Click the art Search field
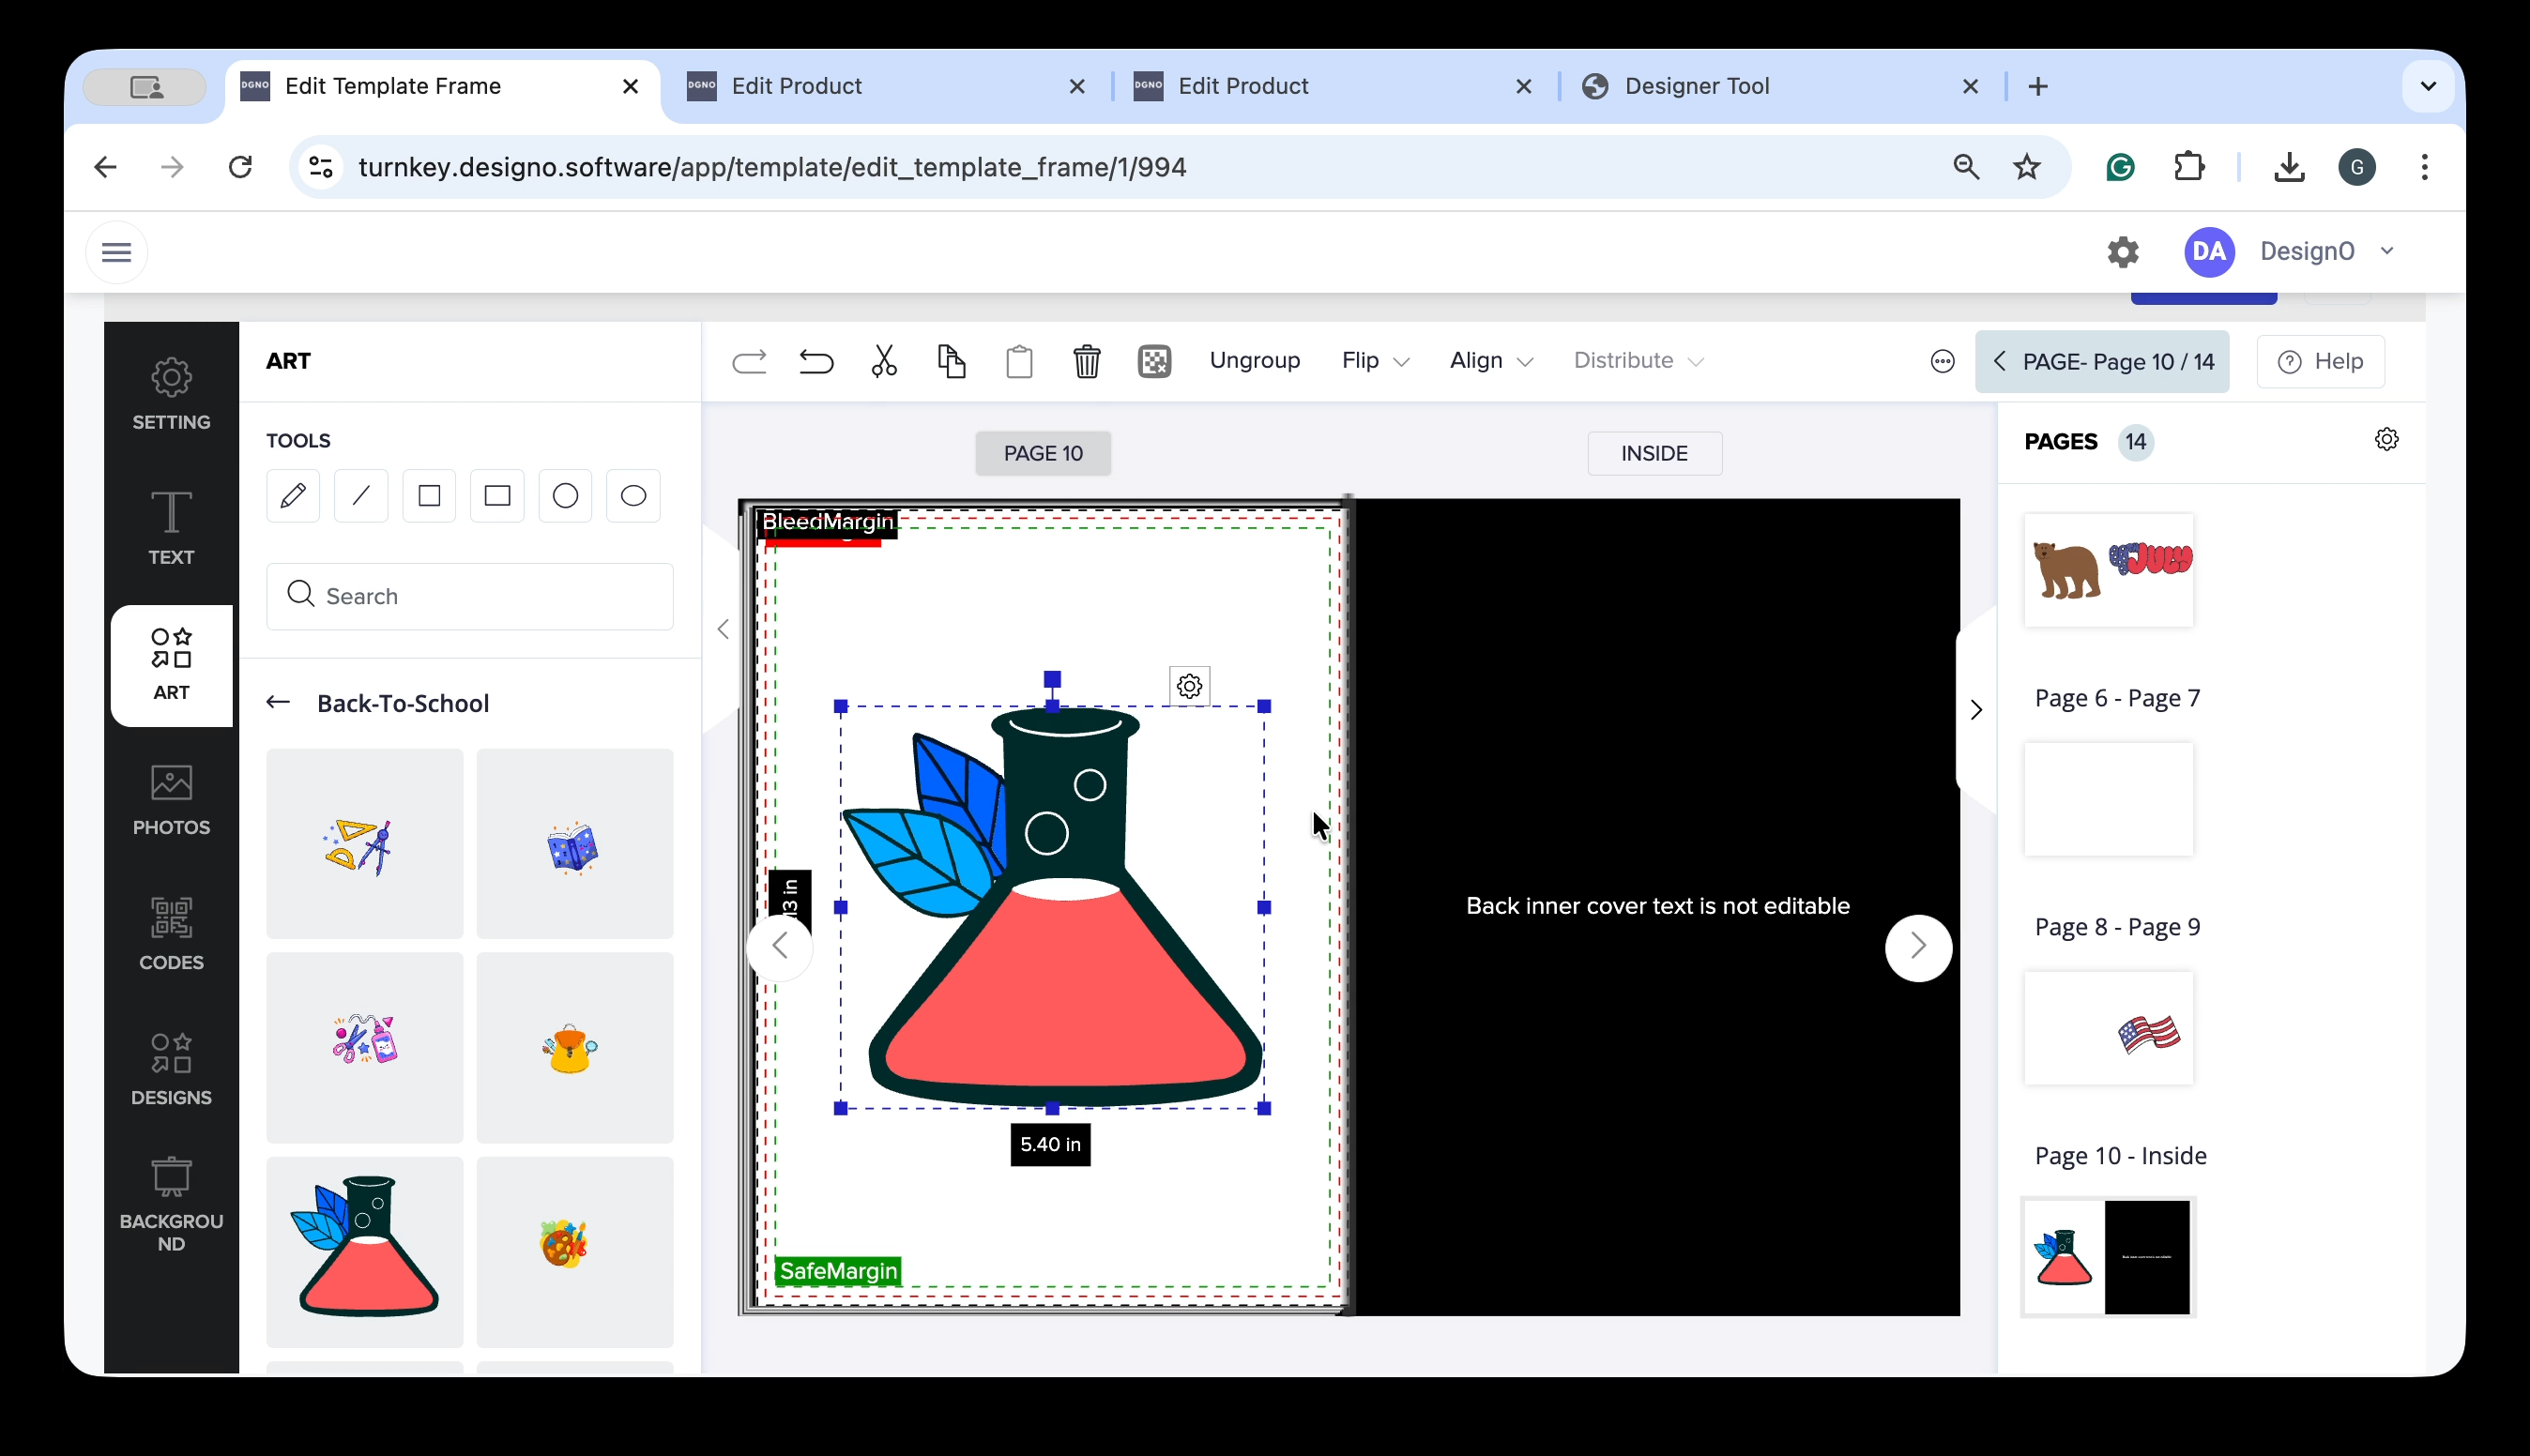2530x1456 pixels. click(x=470, y=596)
